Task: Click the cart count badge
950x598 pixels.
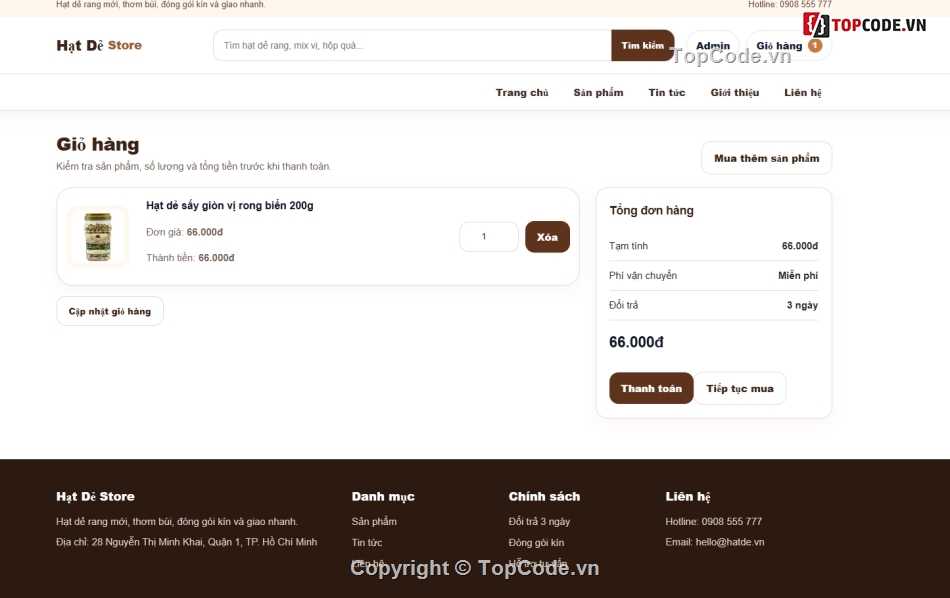Action: pos(815,45)
